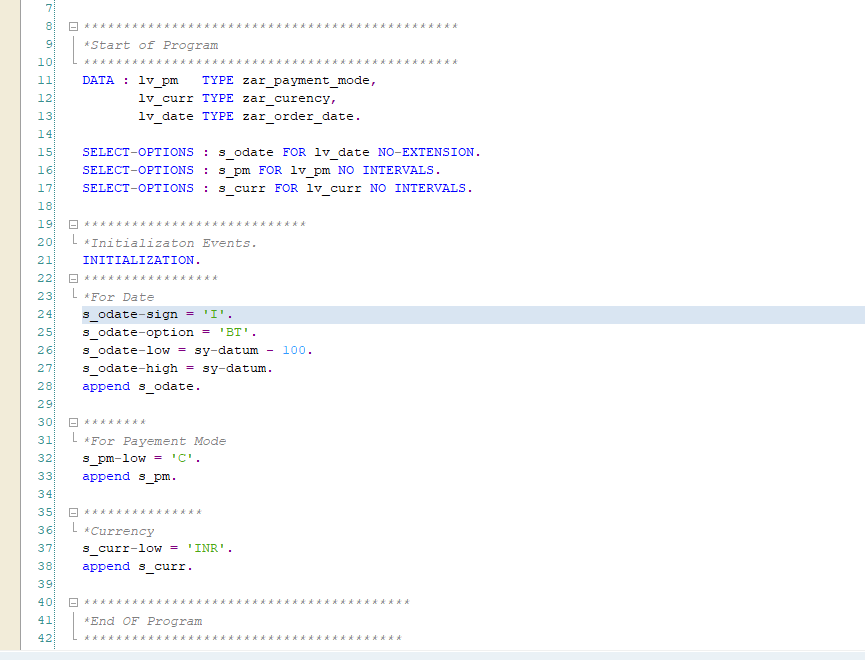865x660 pixels.
Task: Click line number 39 in gutter
Action: click(x=45, y=584)
